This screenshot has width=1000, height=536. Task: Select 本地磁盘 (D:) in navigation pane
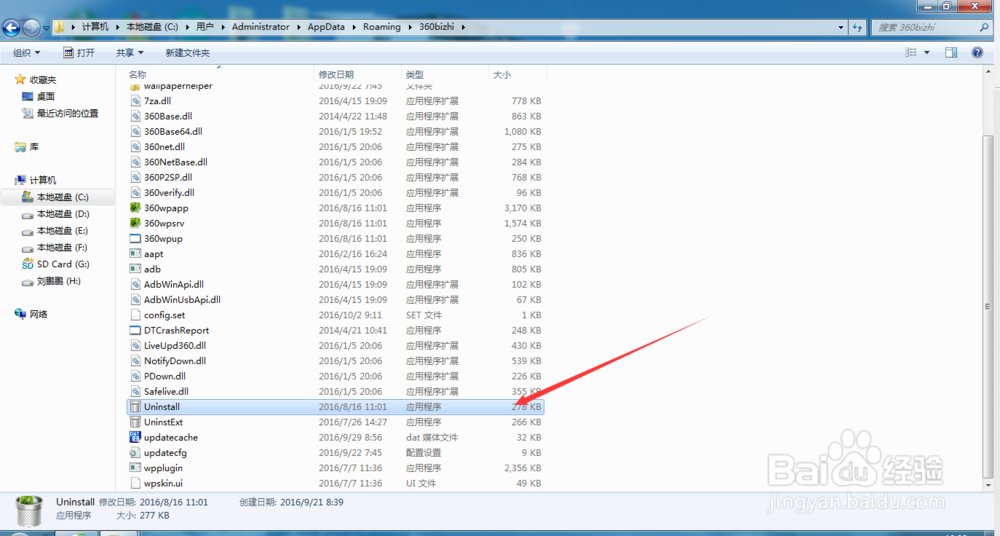point(62,214)
